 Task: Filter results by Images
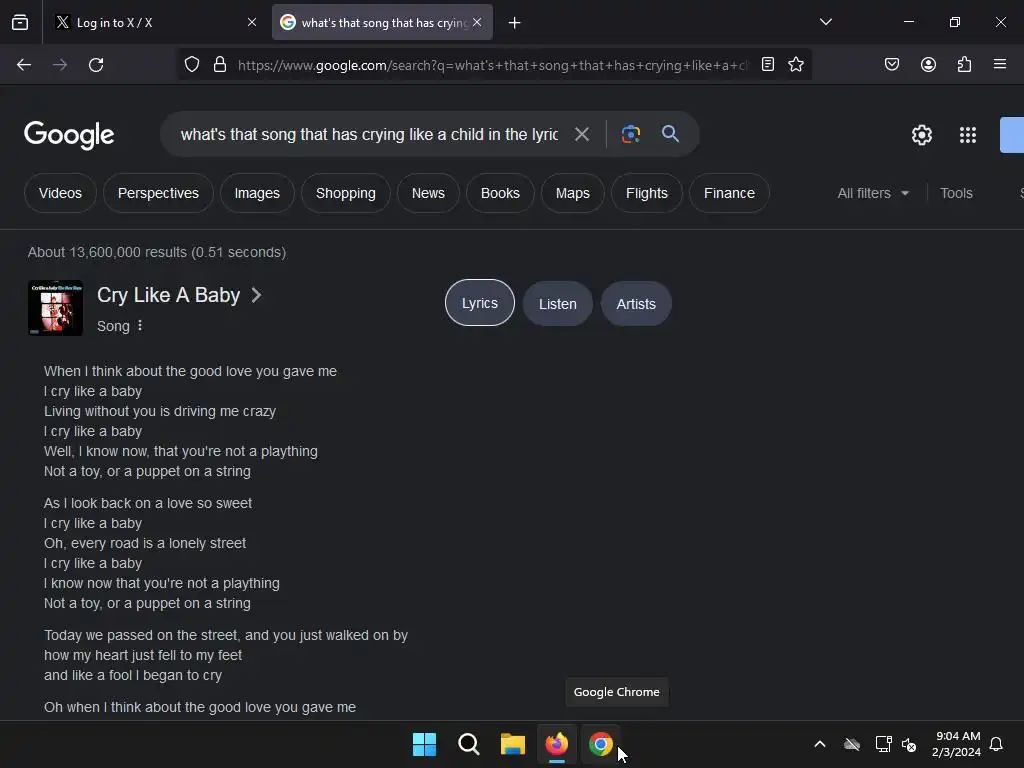pyautogui.click(x=257, y=193)
